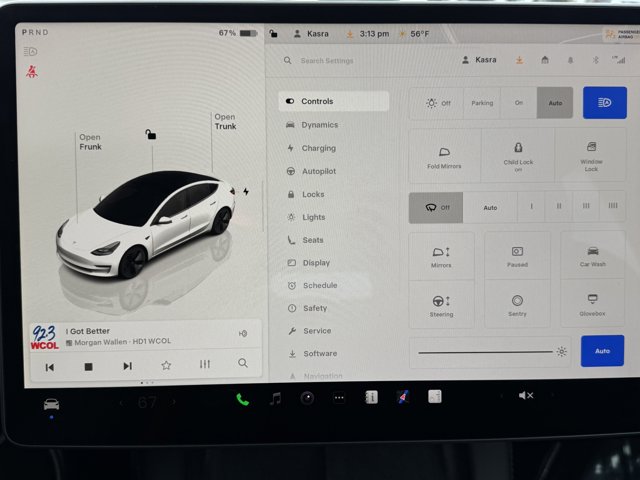Open the Glovebox
The width and height of the screenshot is (640, 480).
click(x=592, y=304)
